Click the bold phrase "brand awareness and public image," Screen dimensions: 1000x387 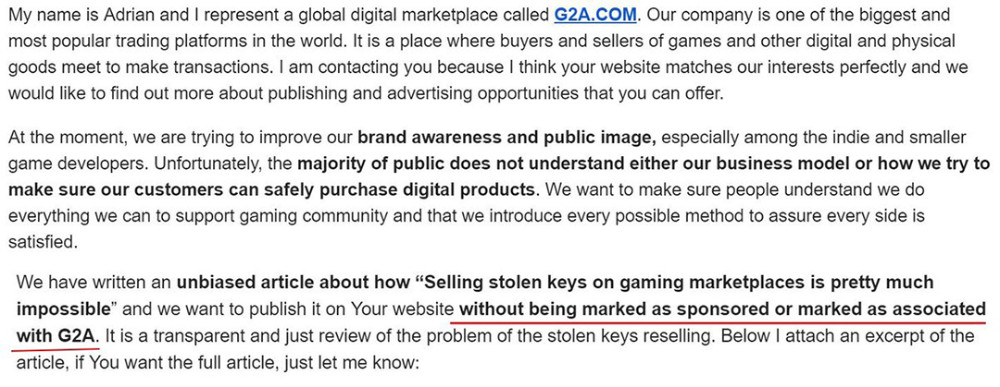click(506, 137)
